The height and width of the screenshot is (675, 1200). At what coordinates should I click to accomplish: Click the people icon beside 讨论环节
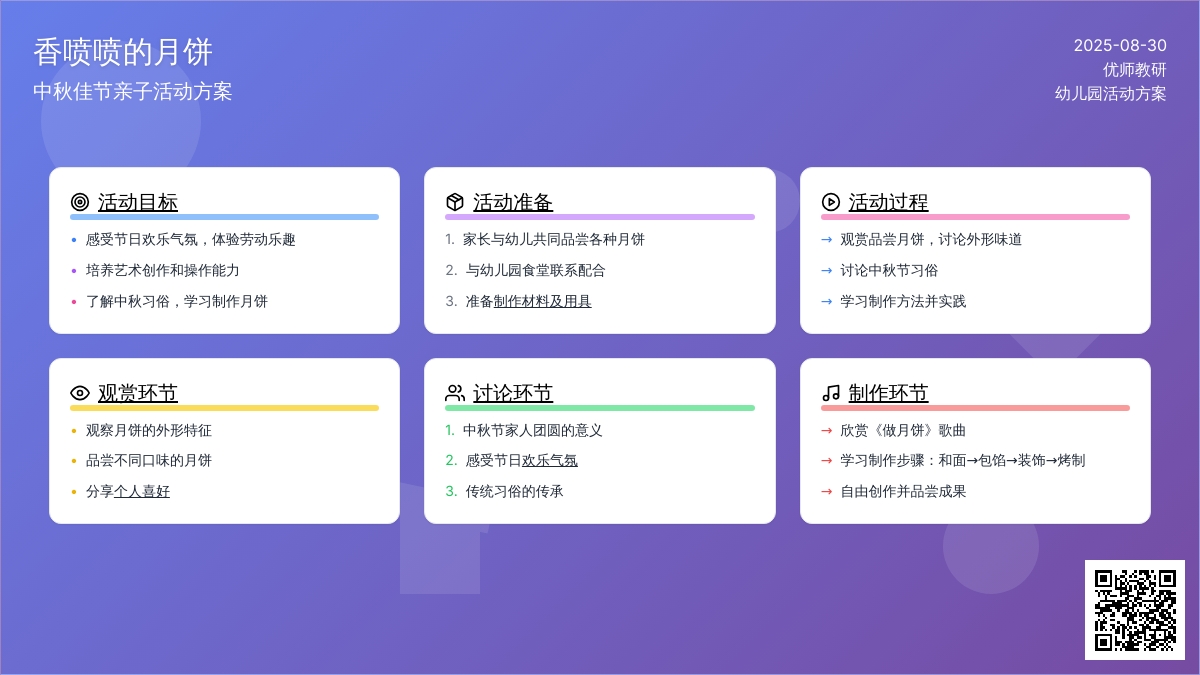click(x=455, y=393)
